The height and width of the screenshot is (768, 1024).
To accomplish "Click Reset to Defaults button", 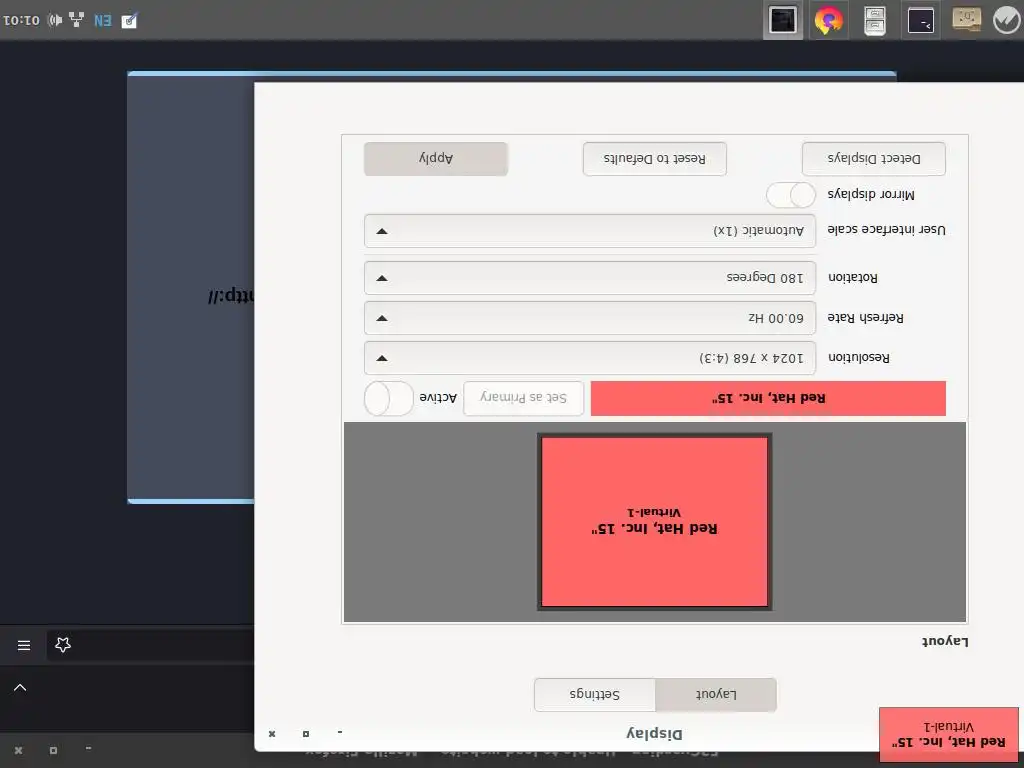I will [654, 159].
